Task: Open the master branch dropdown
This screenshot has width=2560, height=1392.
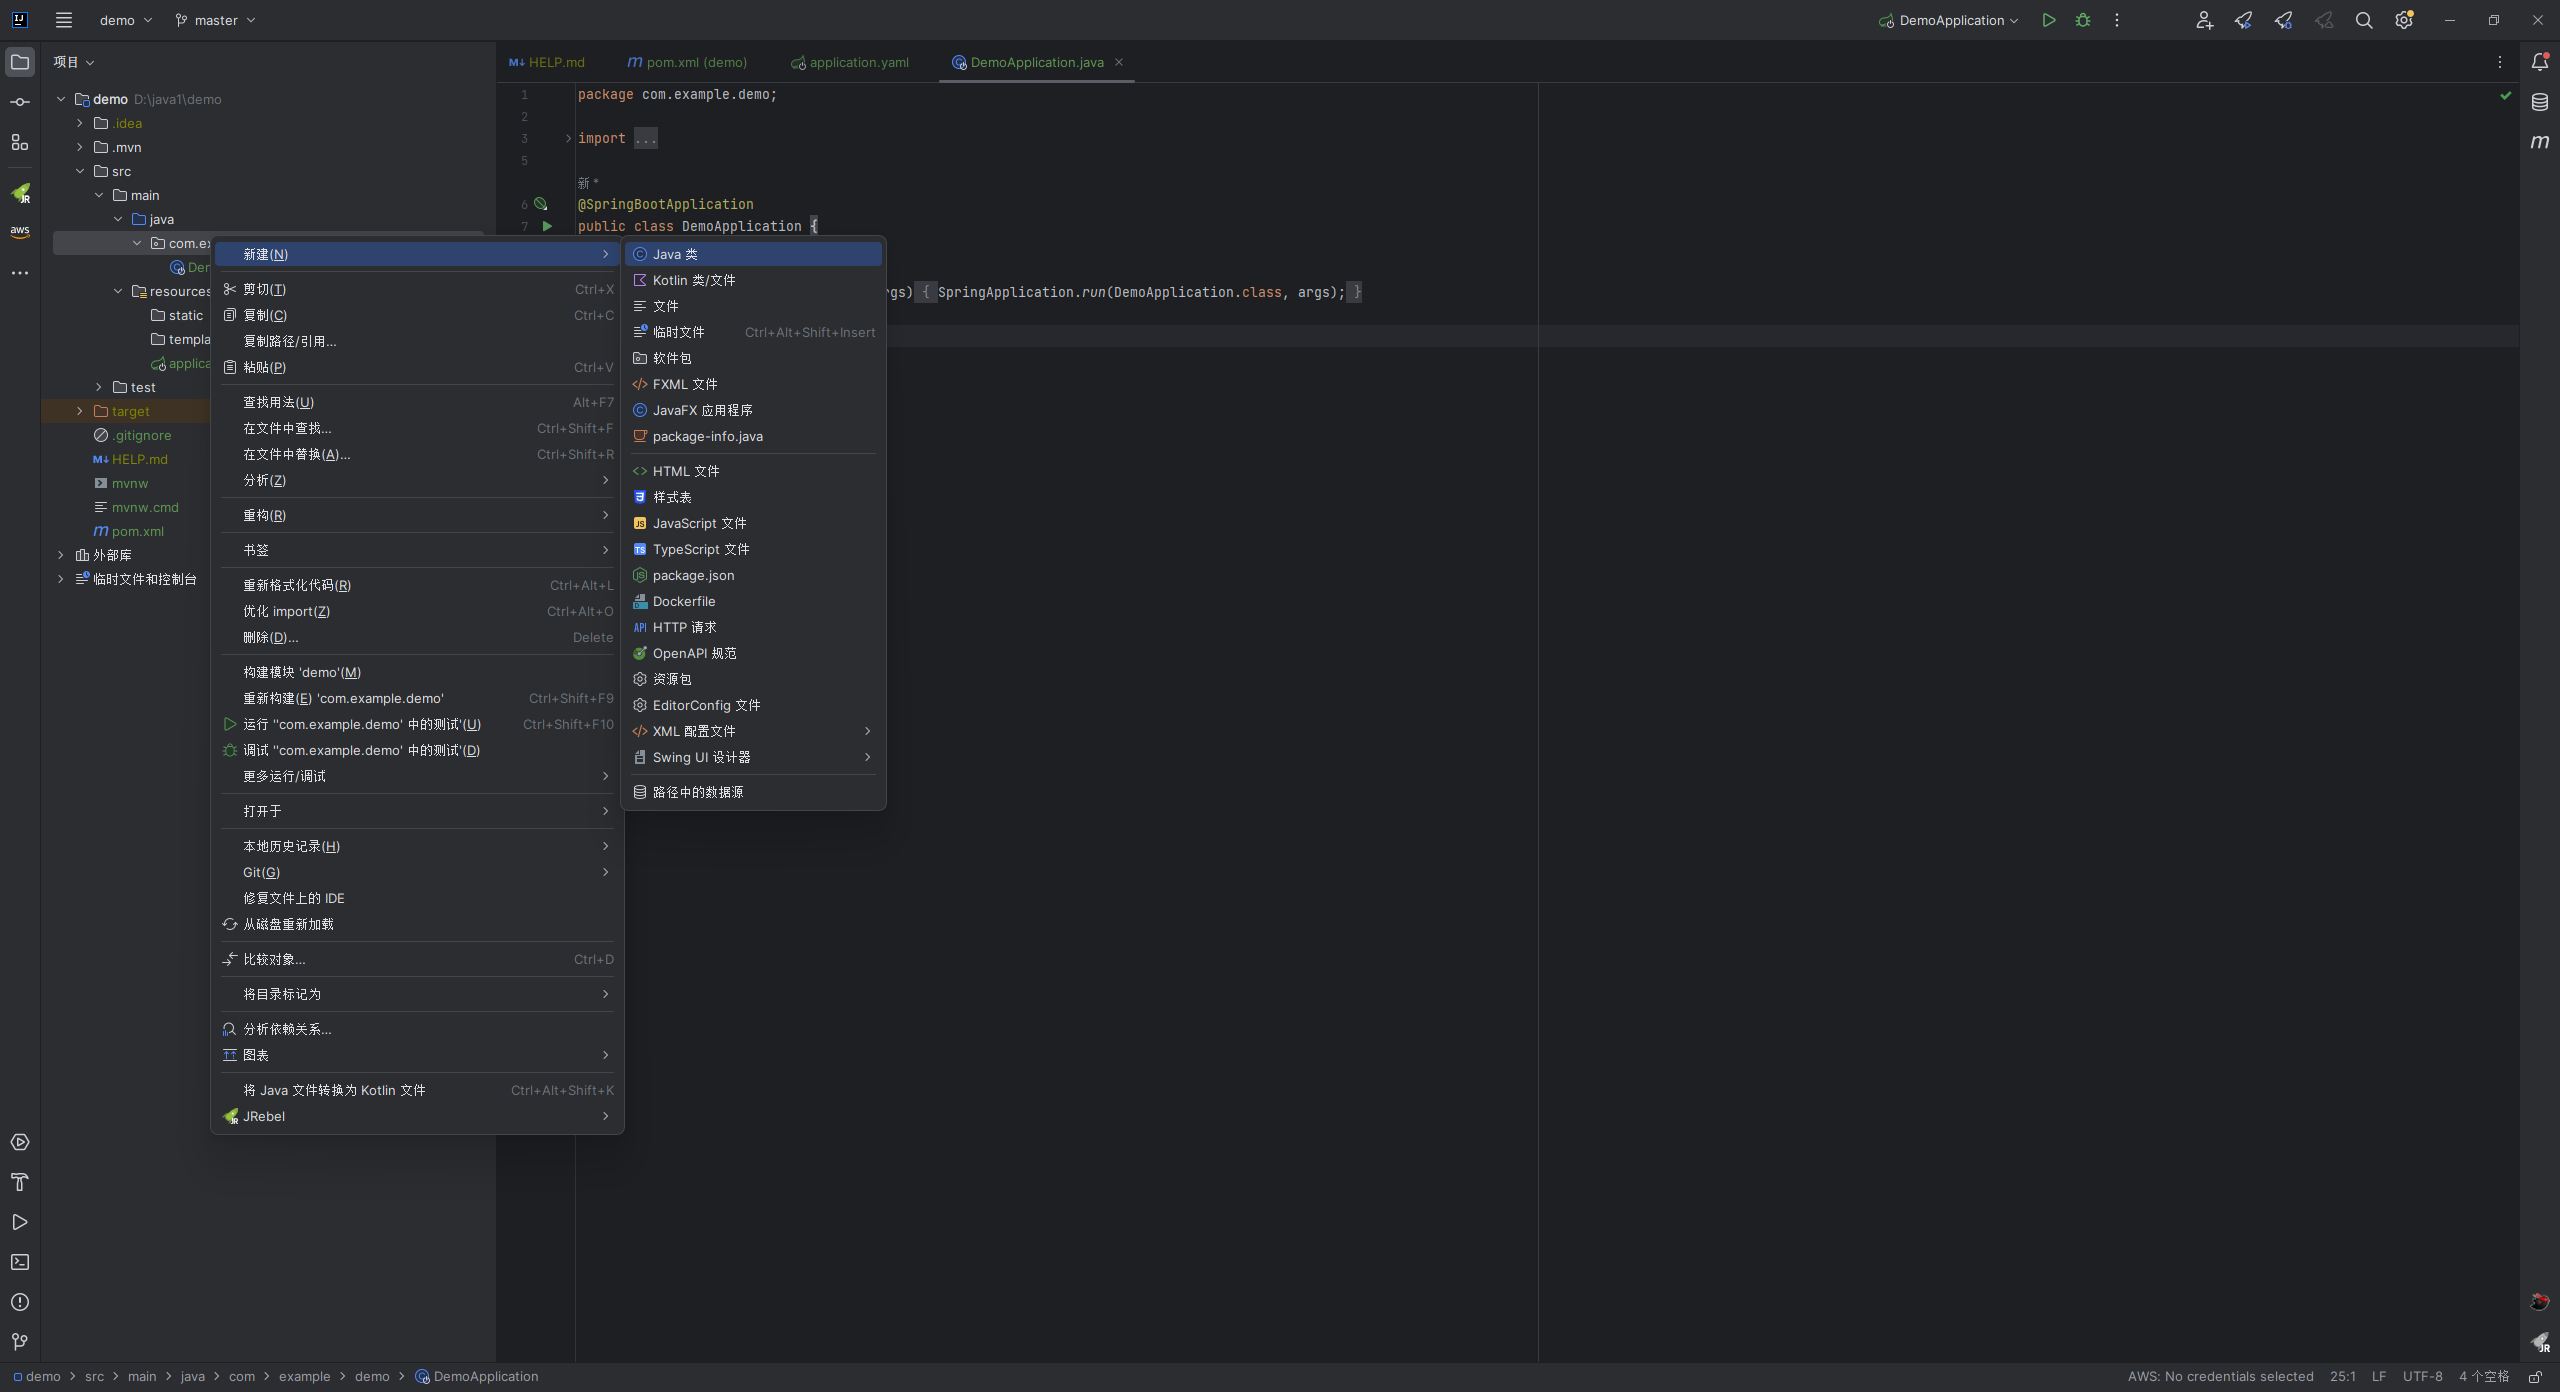Action: (x=216, y=20)
